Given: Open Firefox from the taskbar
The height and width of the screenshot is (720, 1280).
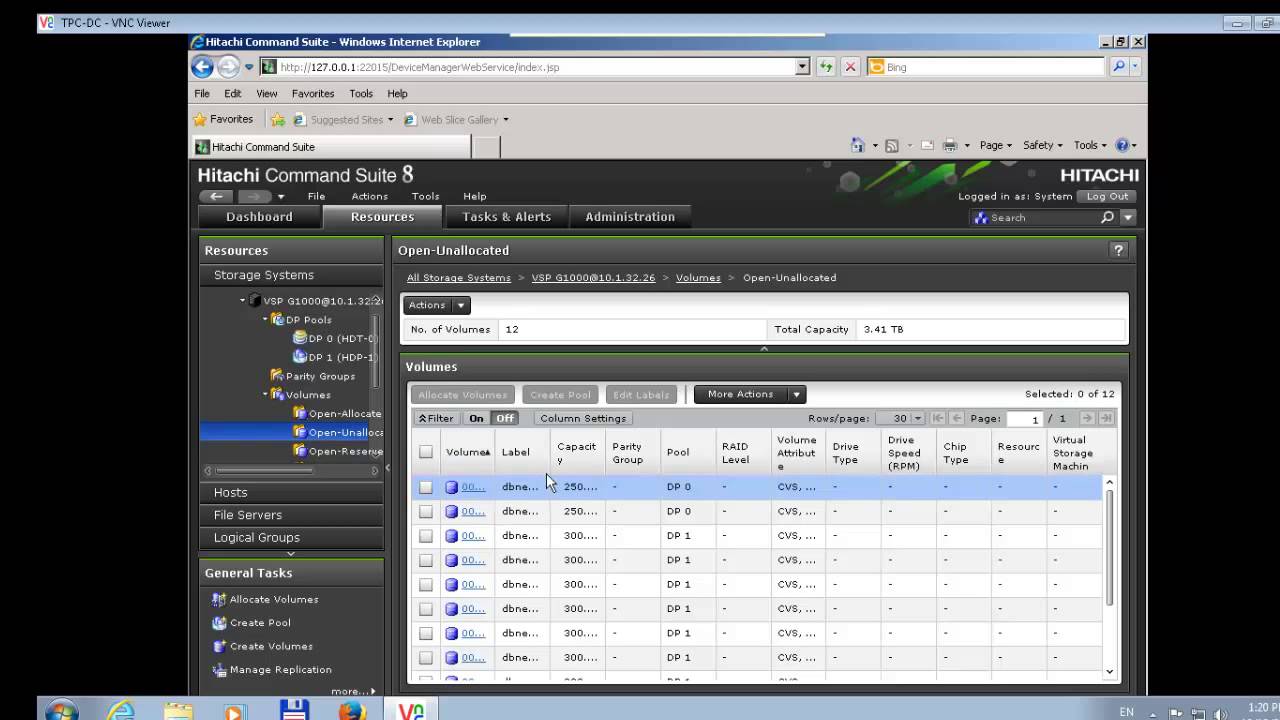Looking at the screenshot, I should click(x=351, y=711).
